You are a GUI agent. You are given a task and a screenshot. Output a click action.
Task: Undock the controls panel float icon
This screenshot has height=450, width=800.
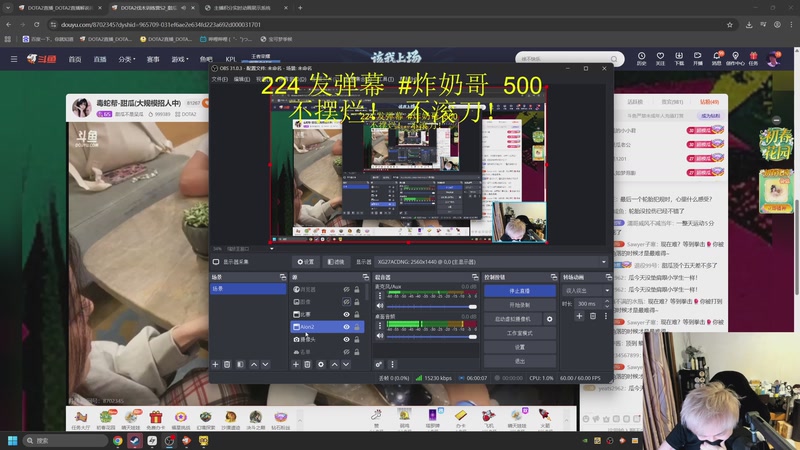(x=554, y=277)
